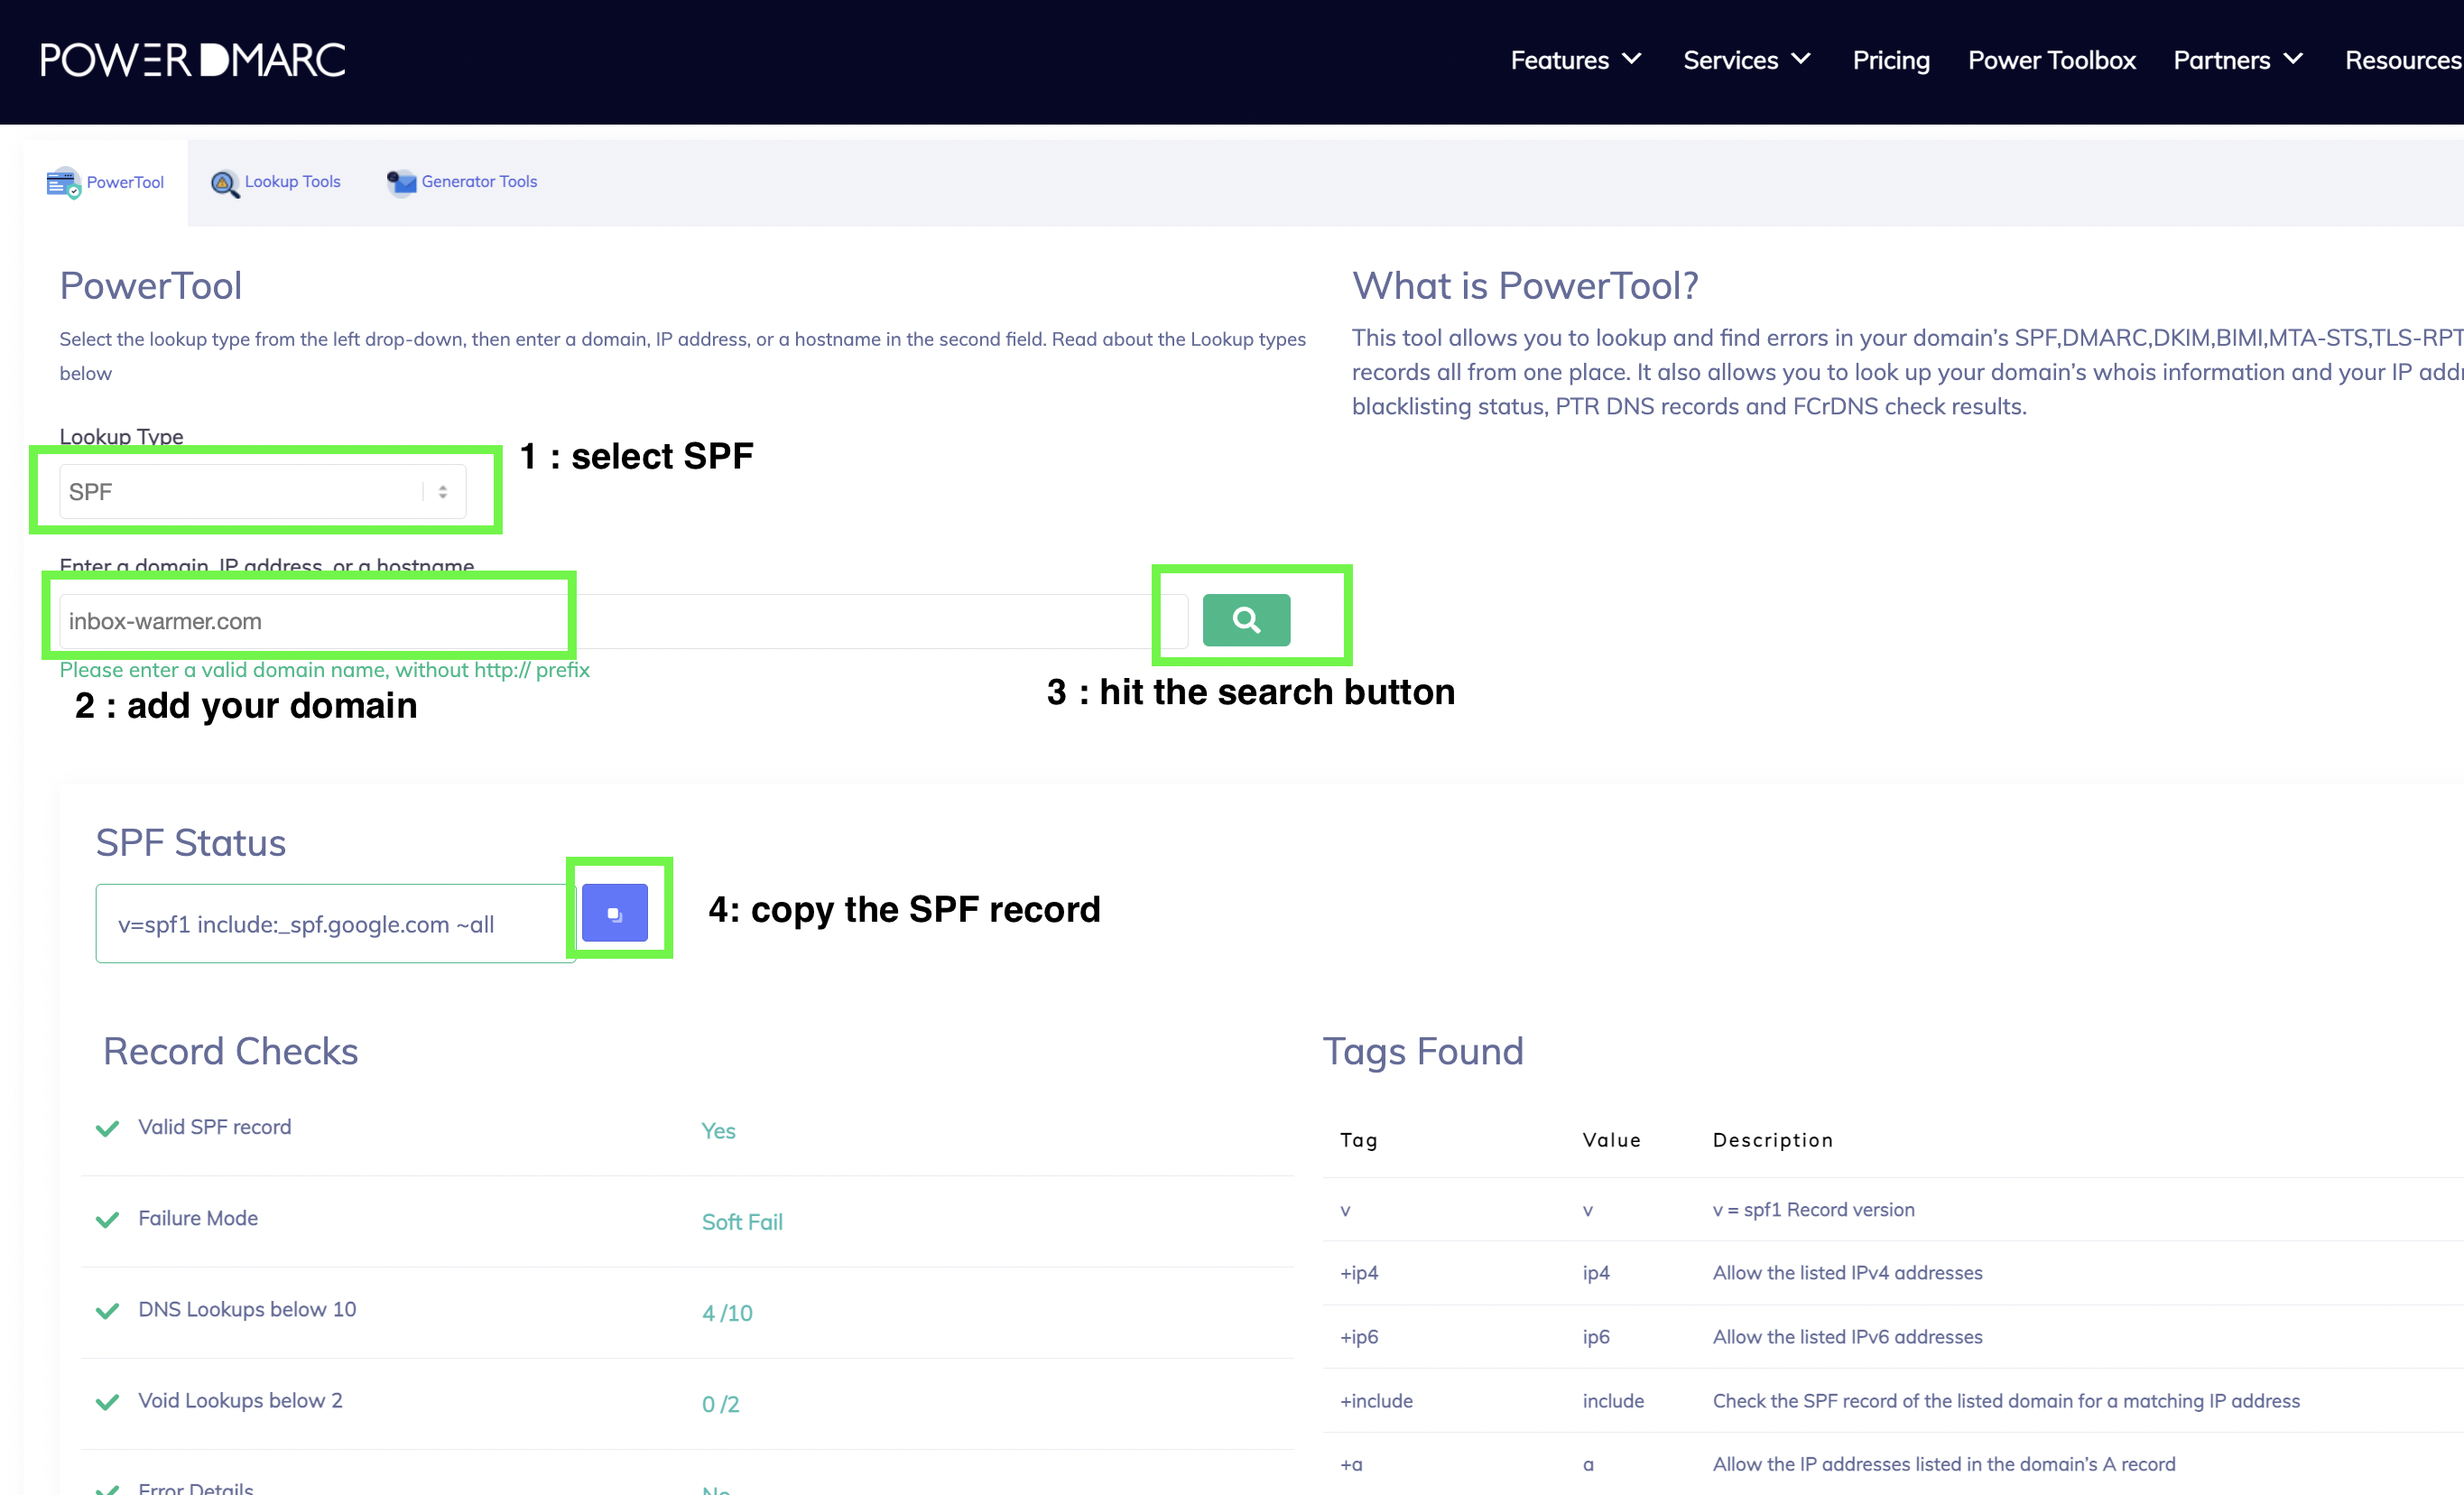Click the domain input field with inbox-warmer.com
The width and height of the screenshot is (2464, 1495).
[x=623, y=621]
